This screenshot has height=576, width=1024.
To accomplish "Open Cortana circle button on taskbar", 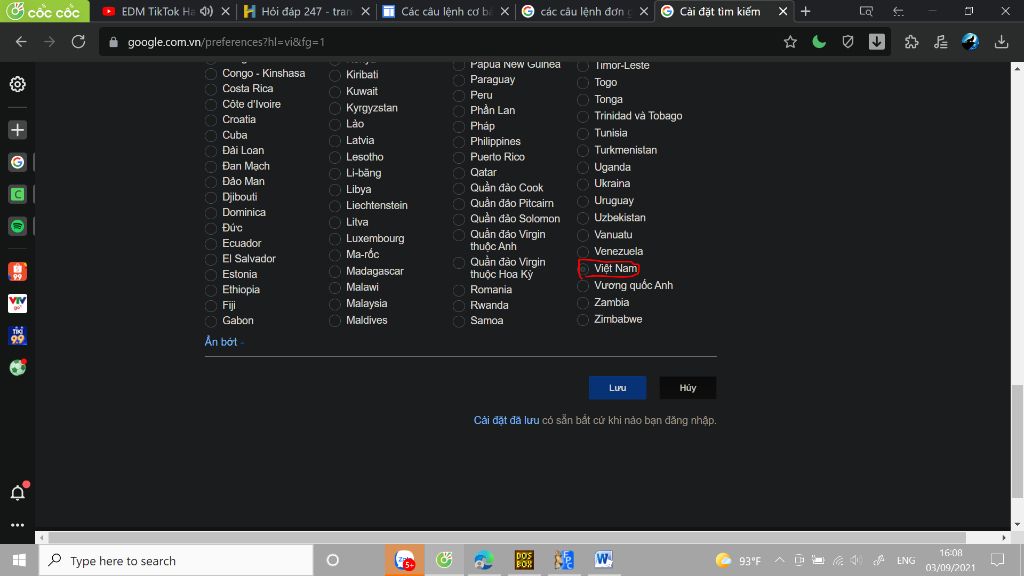I will (x=332, y=560).
